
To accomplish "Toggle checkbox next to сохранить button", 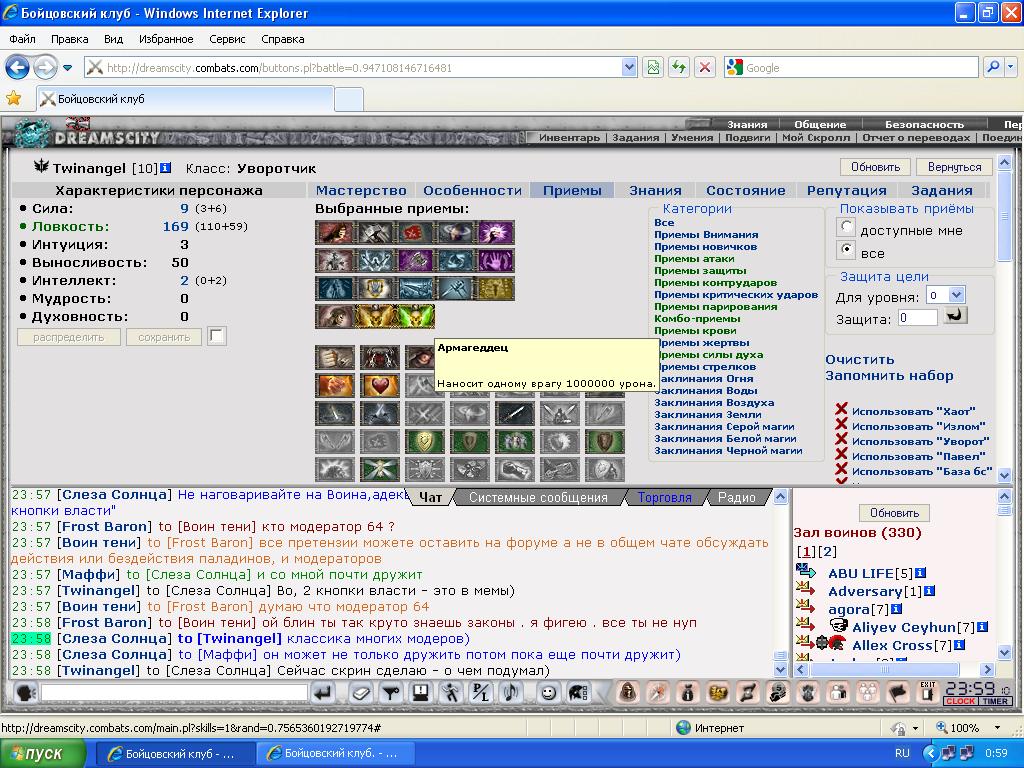I will point(217,336).
